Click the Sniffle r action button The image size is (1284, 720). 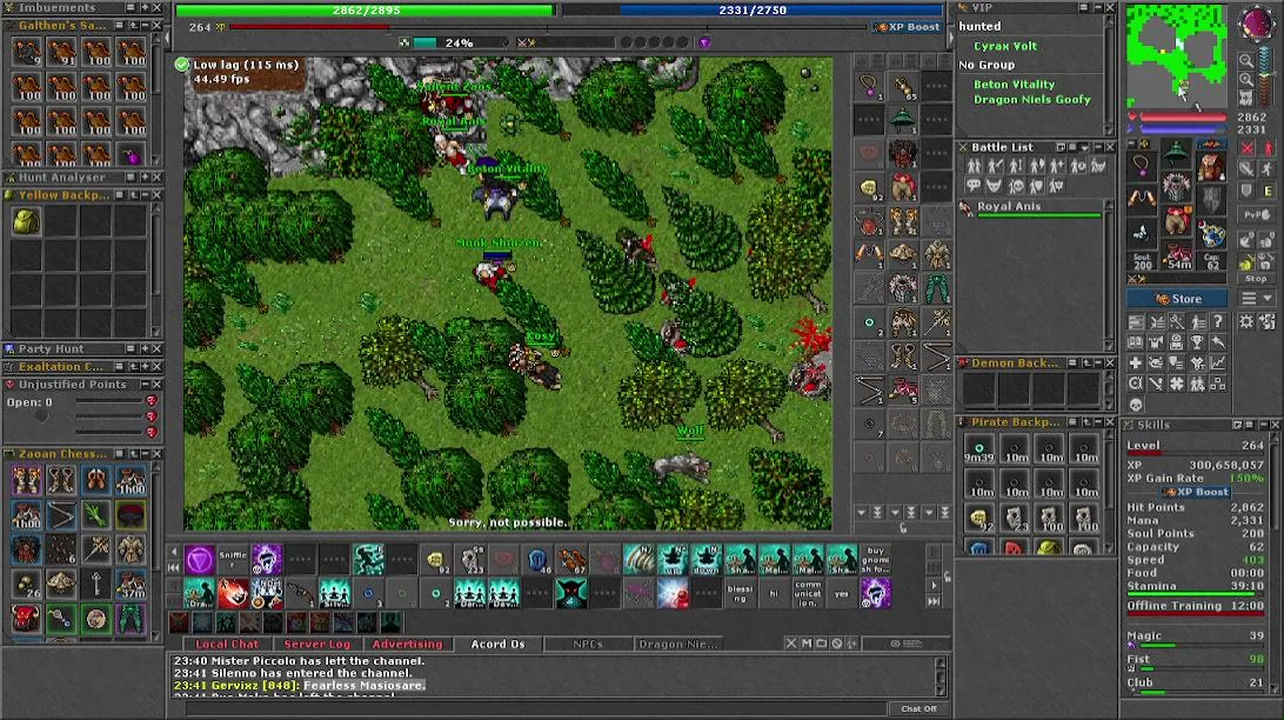click(233, 559)
